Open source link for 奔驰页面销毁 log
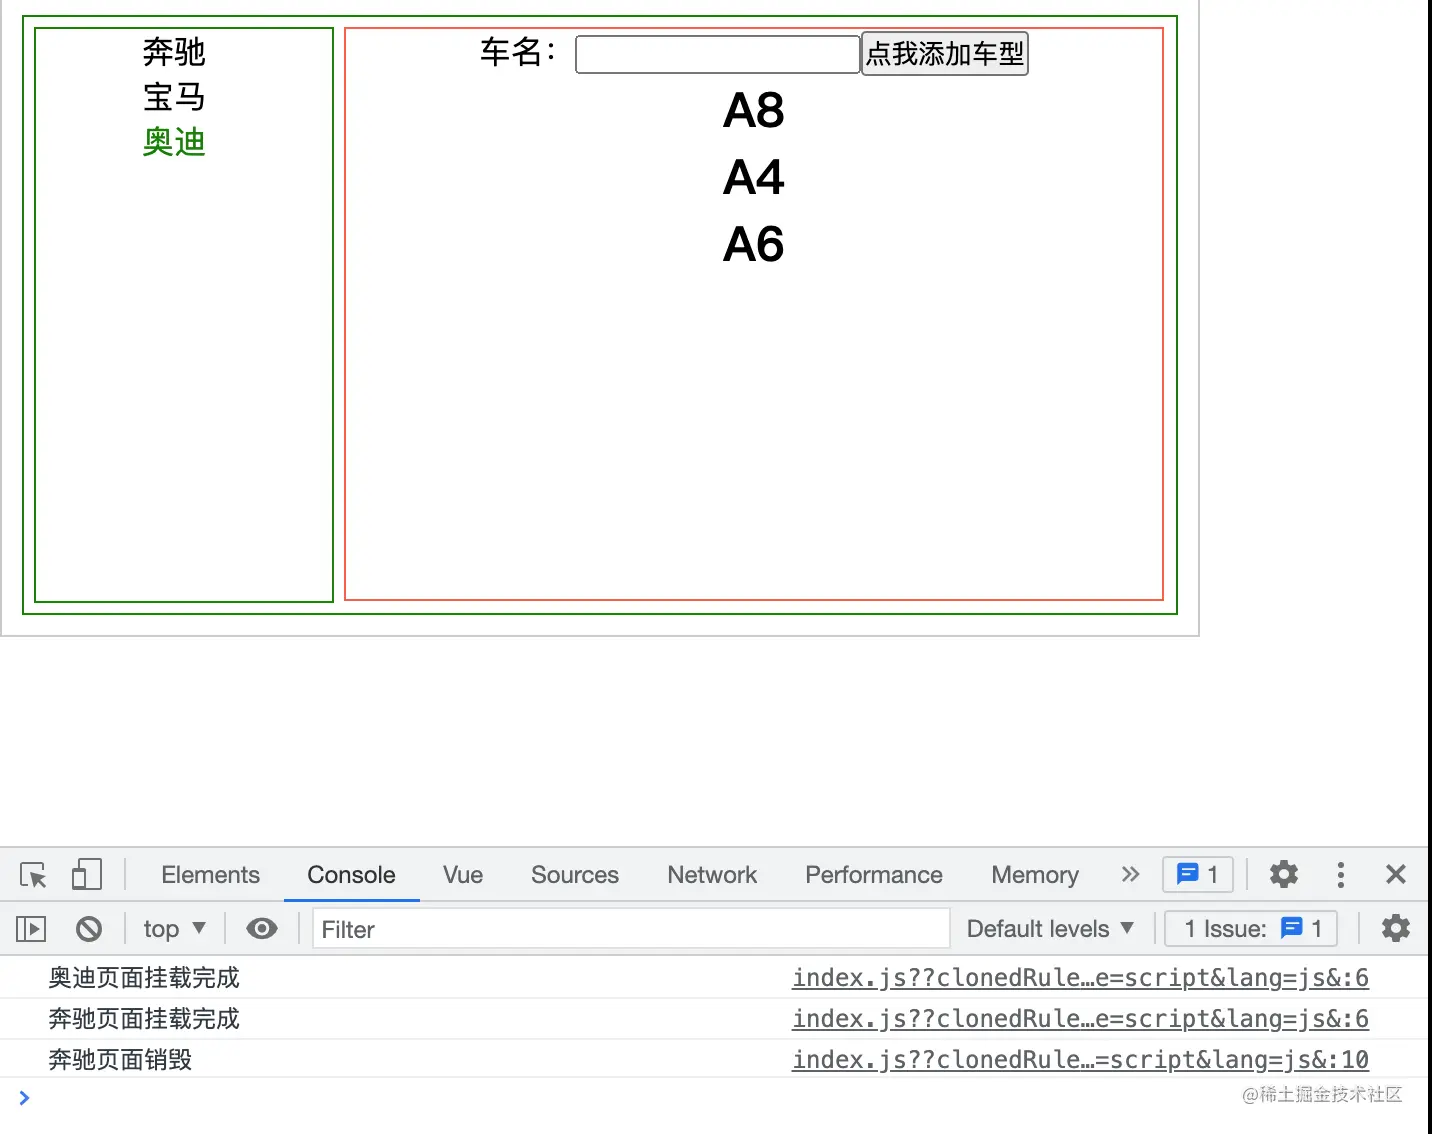This screenshot has width=1432, height=1134. pyautogui.click(x=1080, y=1060)
